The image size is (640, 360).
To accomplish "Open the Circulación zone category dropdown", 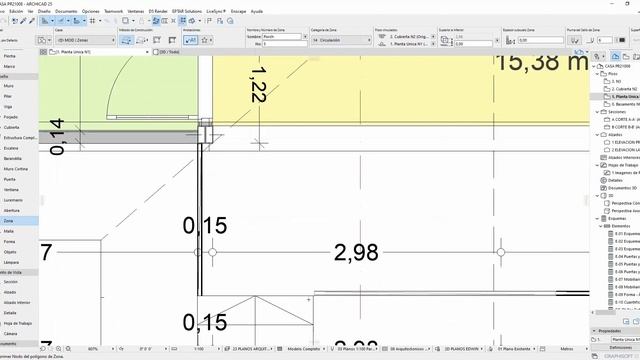I will pos(341,40).
